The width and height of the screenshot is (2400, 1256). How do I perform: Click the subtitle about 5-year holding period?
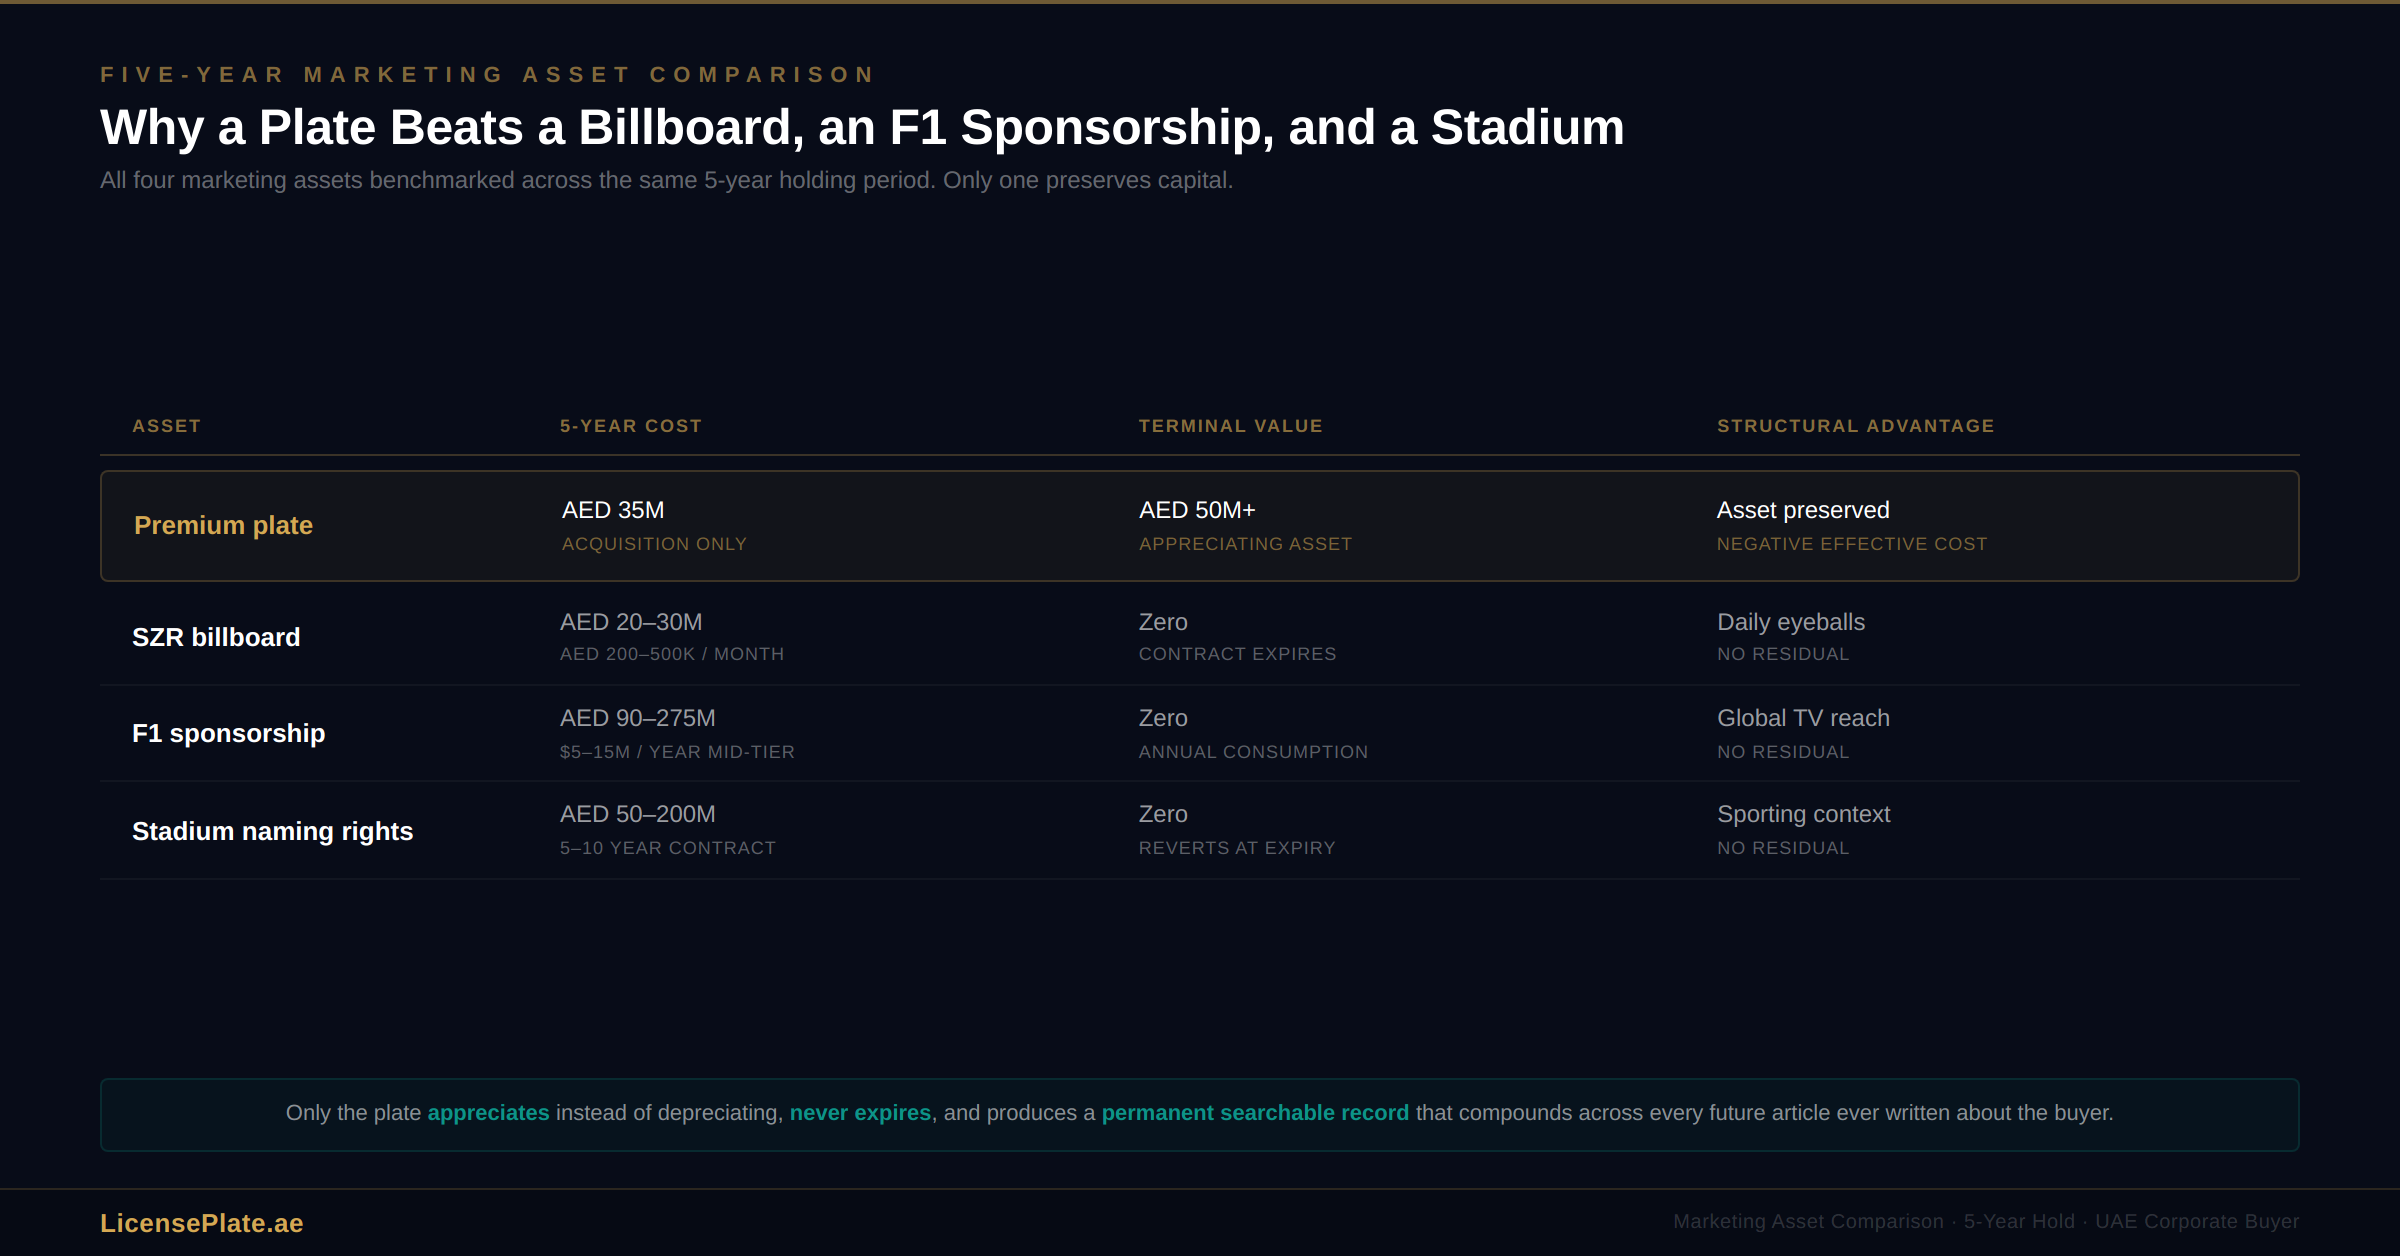coord(666,180)
